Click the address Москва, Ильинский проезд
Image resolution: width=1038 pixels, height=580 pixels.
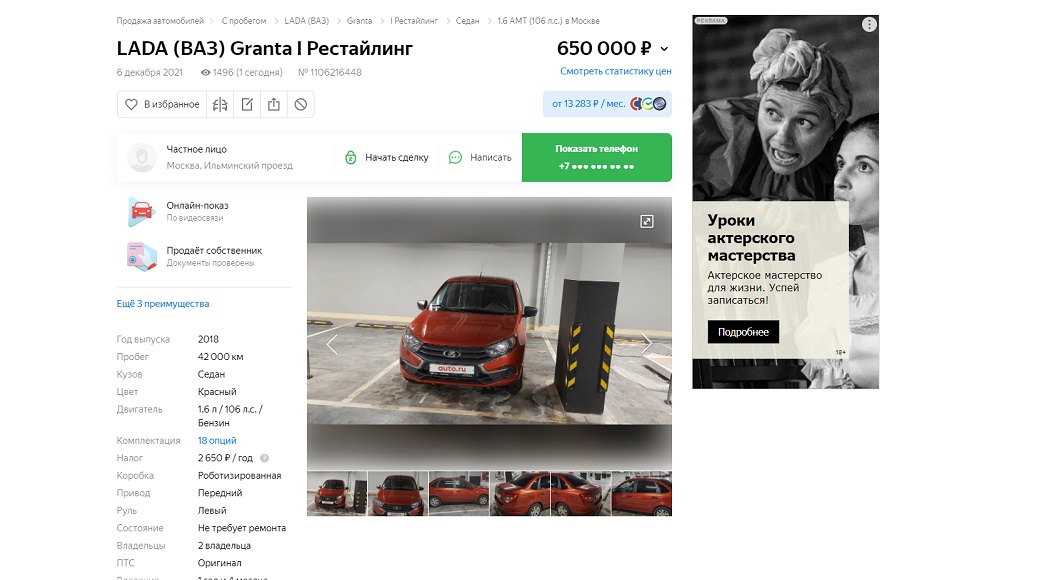click(x=230, y=166)
